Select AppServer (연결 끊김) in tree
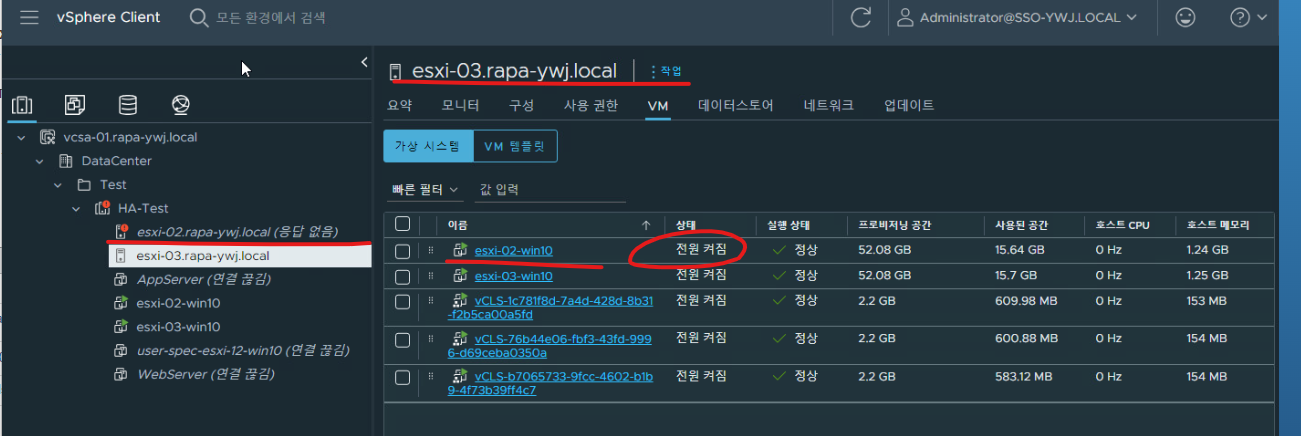This screenshot has width=1301, height=436. coord(206,279)
